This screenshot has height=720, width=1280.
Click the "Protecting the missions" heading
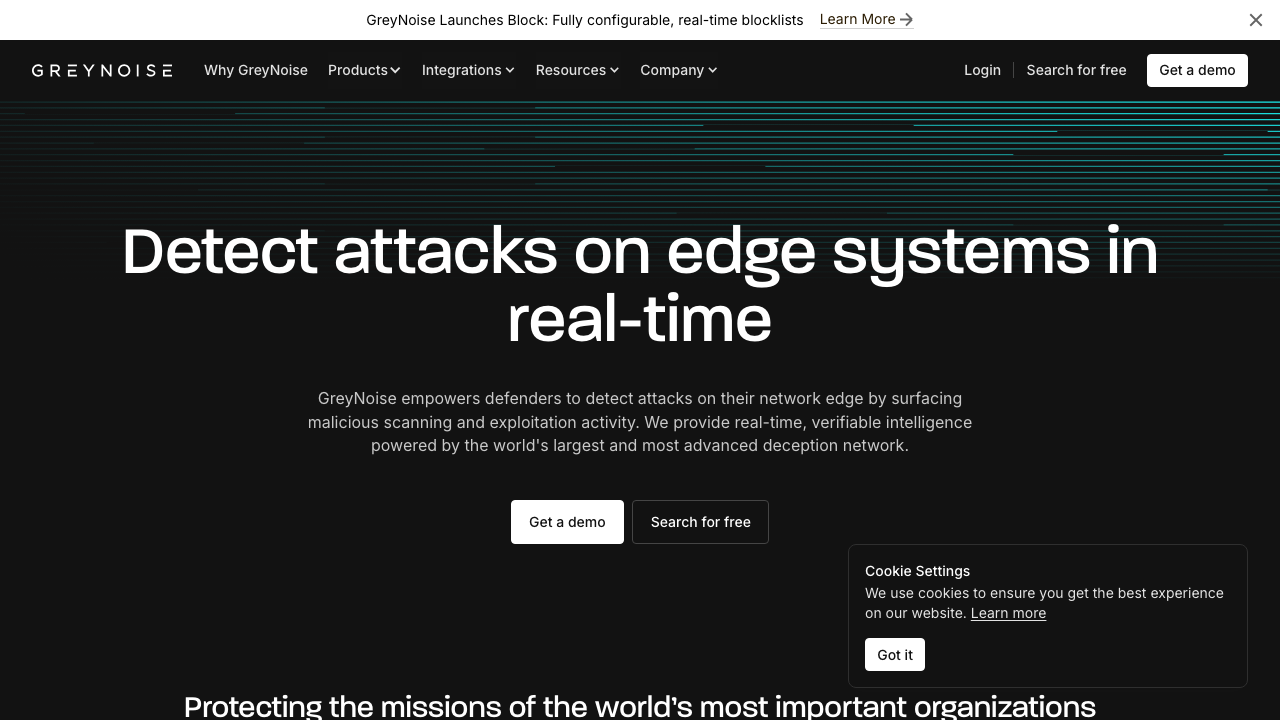[640, 707]
